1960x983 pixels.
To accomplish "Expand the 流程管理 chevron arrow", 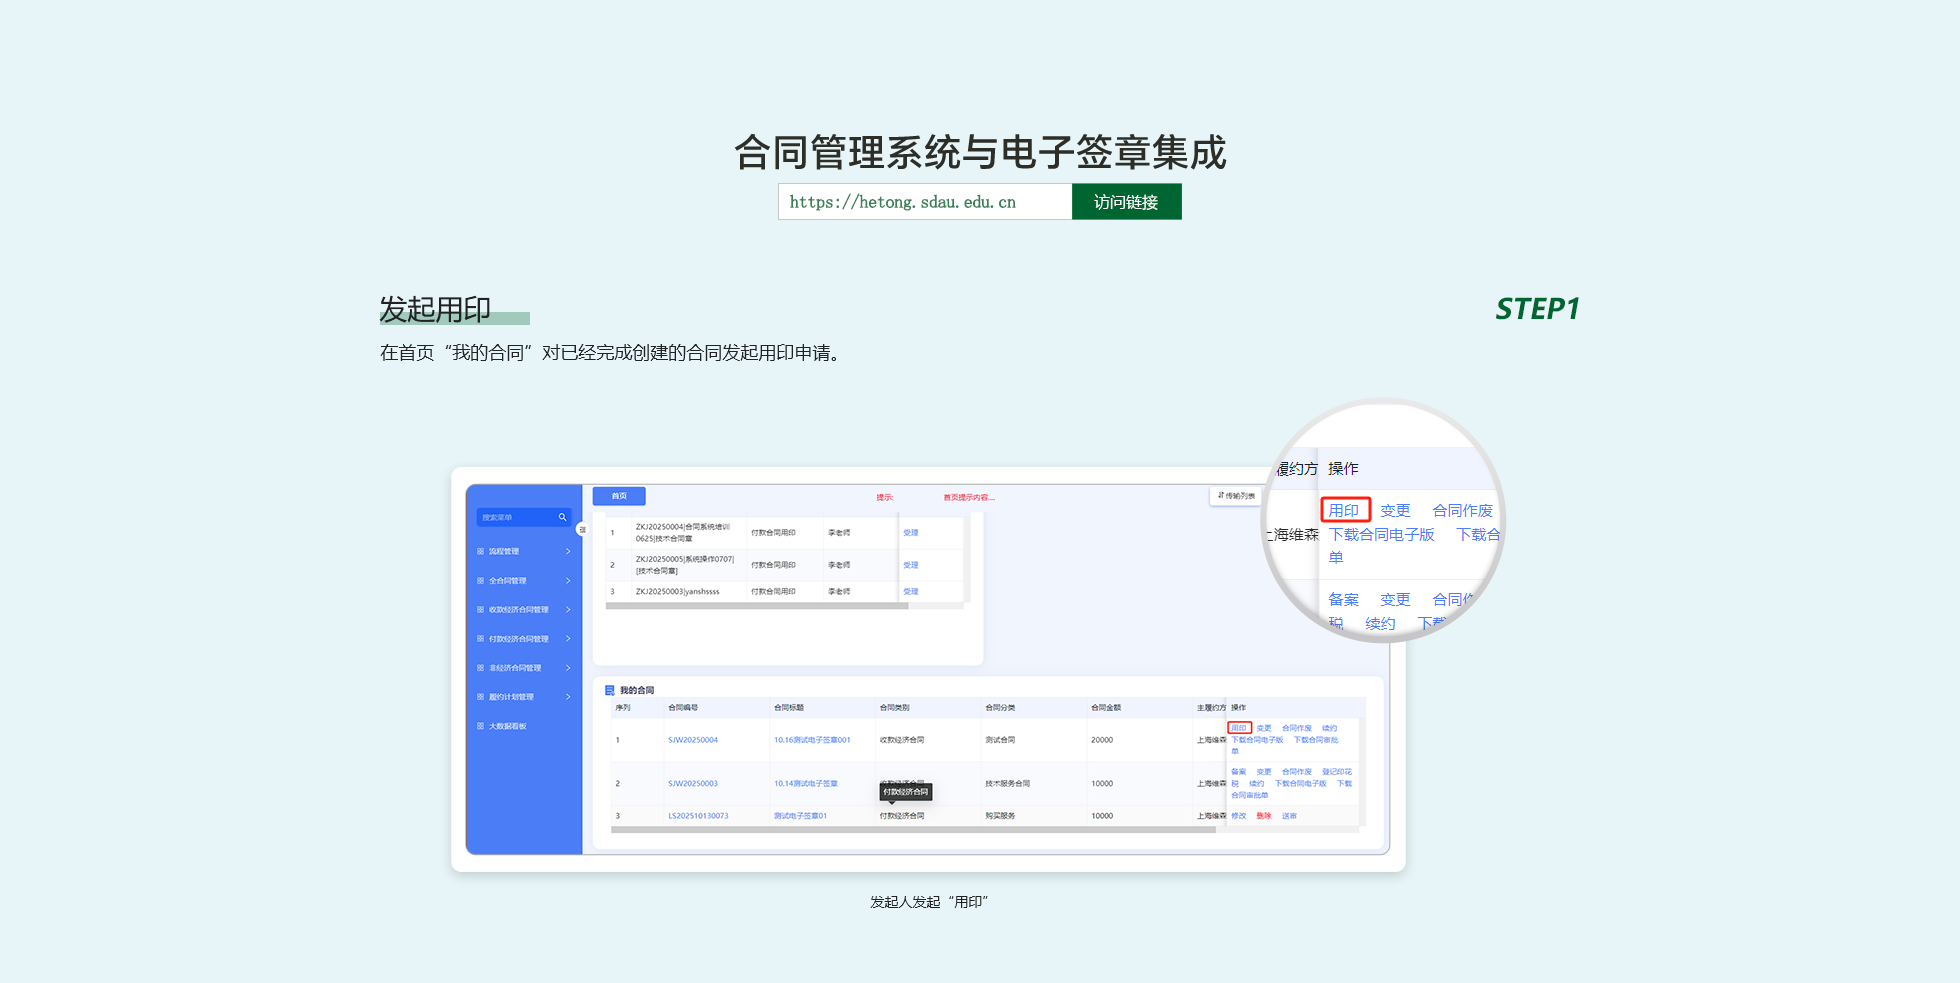I will [x=568, y=552].
